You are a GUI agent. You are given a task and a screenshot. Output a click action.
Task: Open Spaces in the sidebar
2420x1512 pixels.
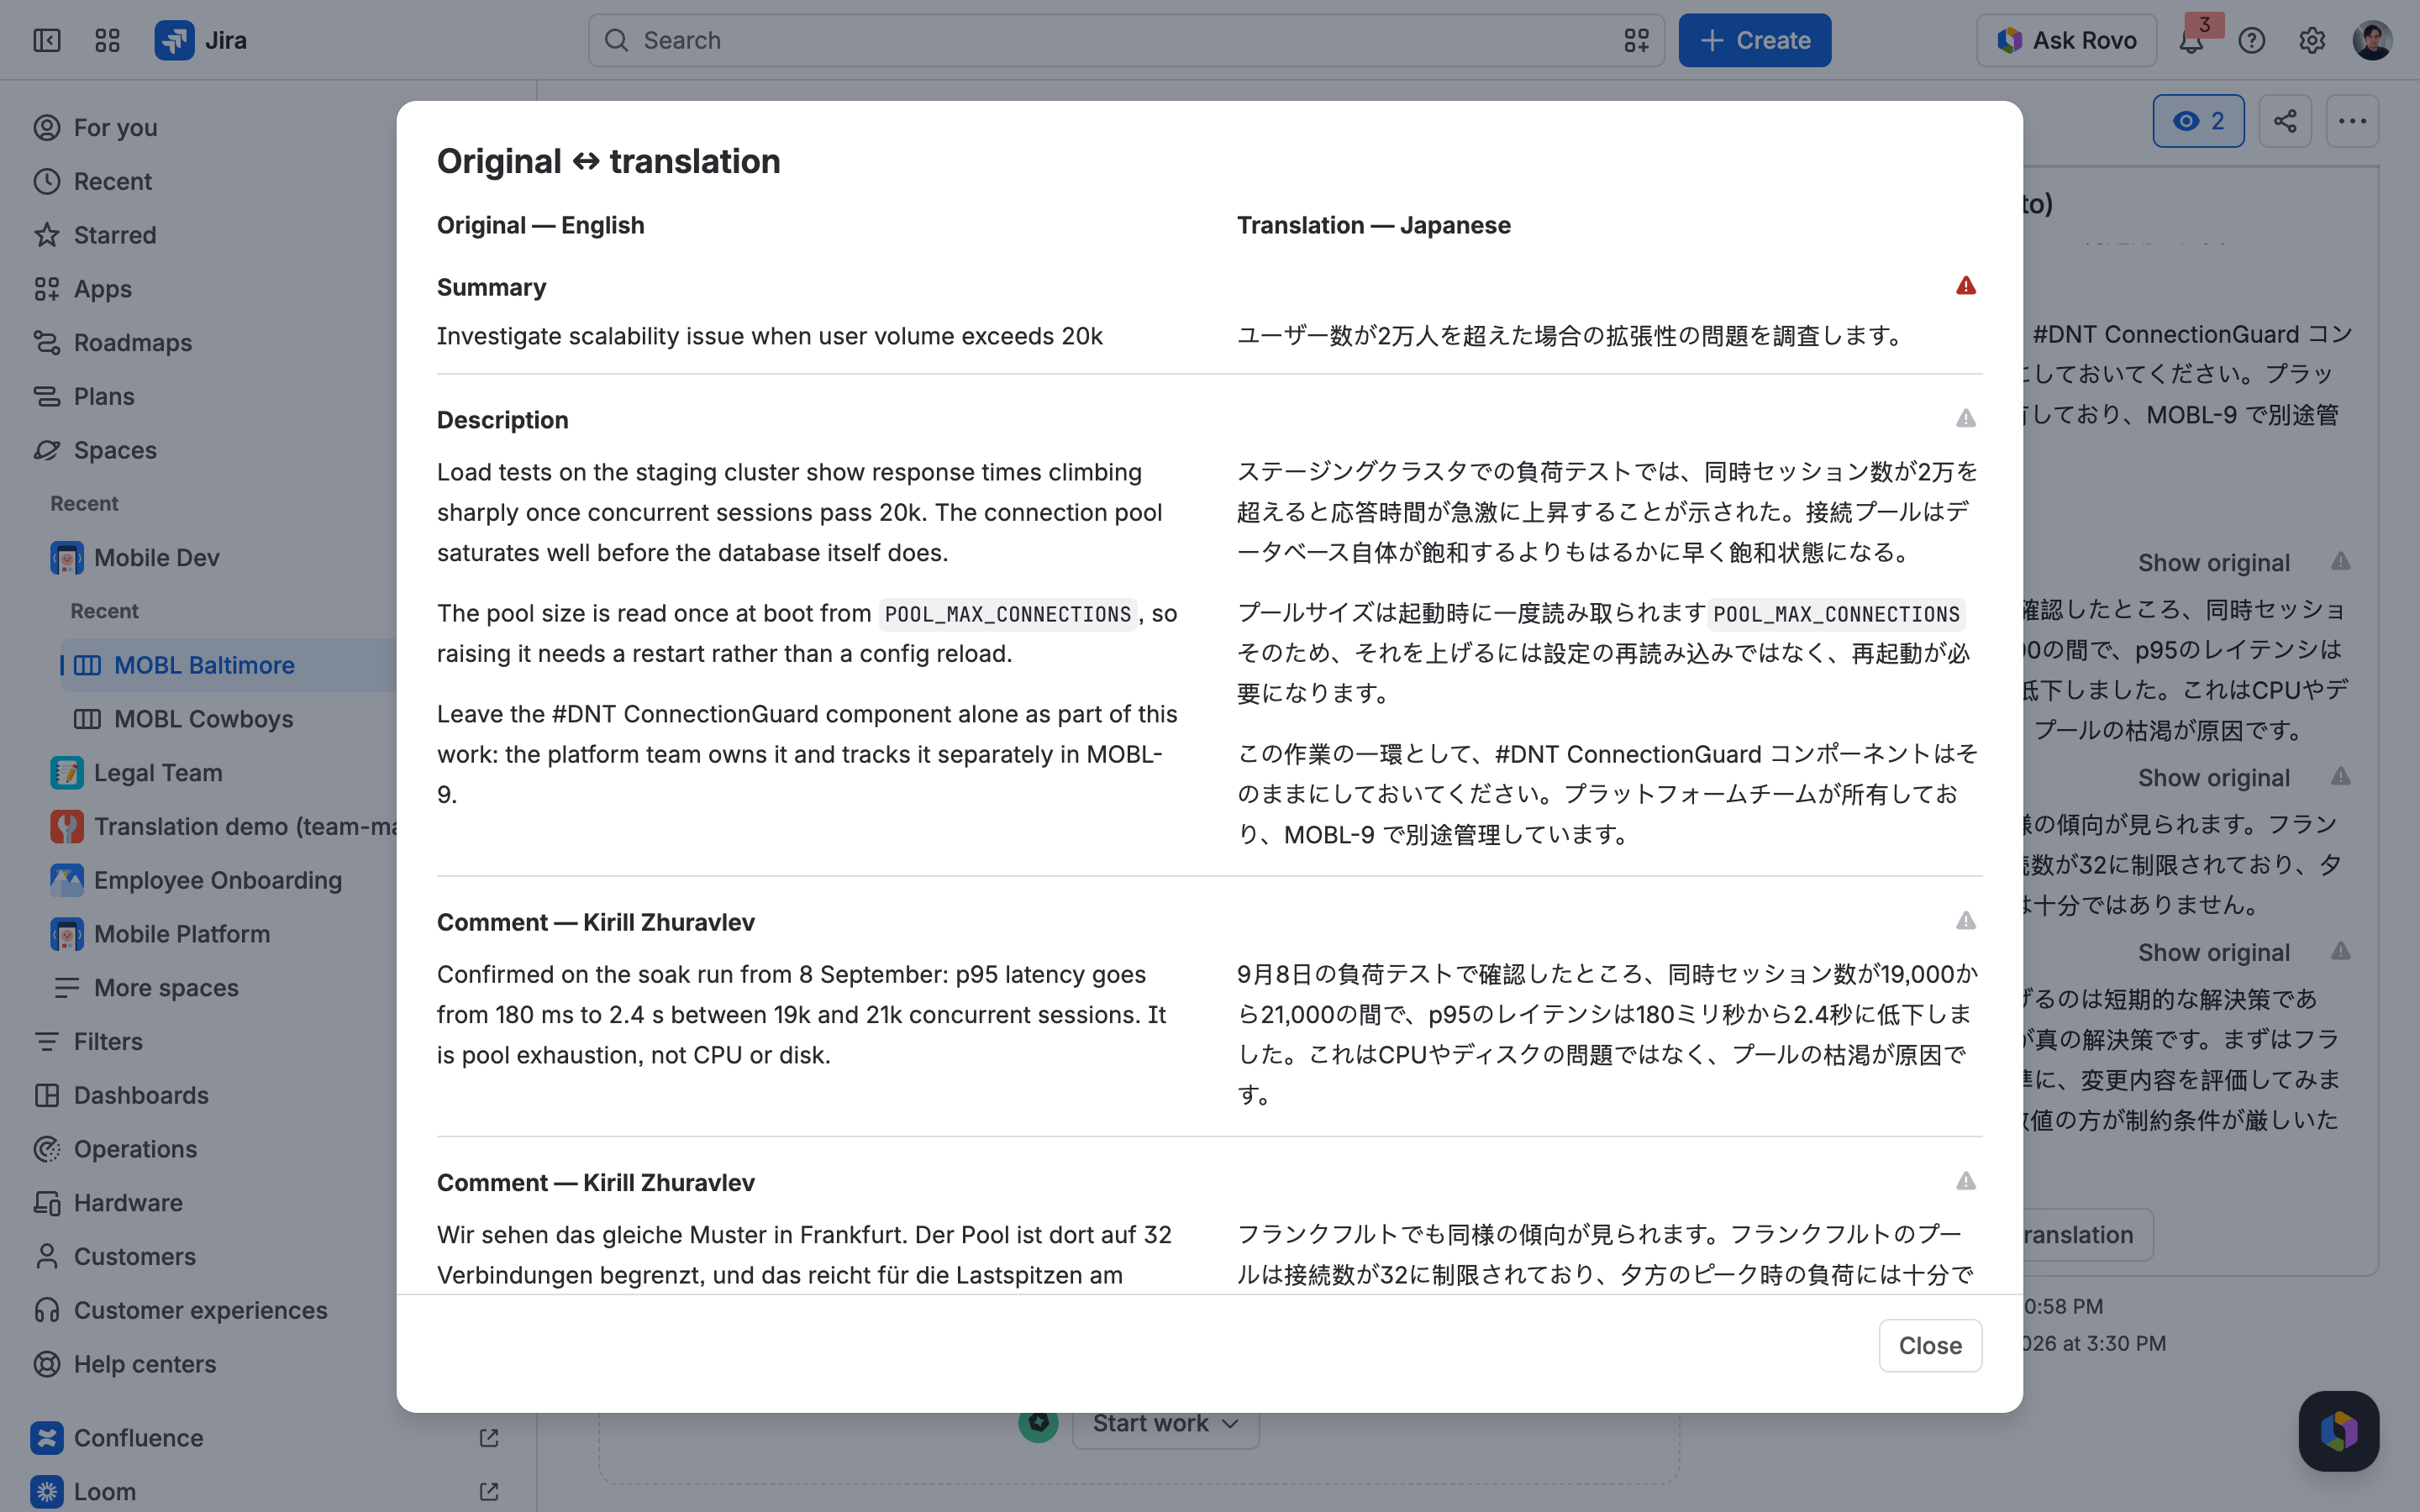click(x=115, y=450)
